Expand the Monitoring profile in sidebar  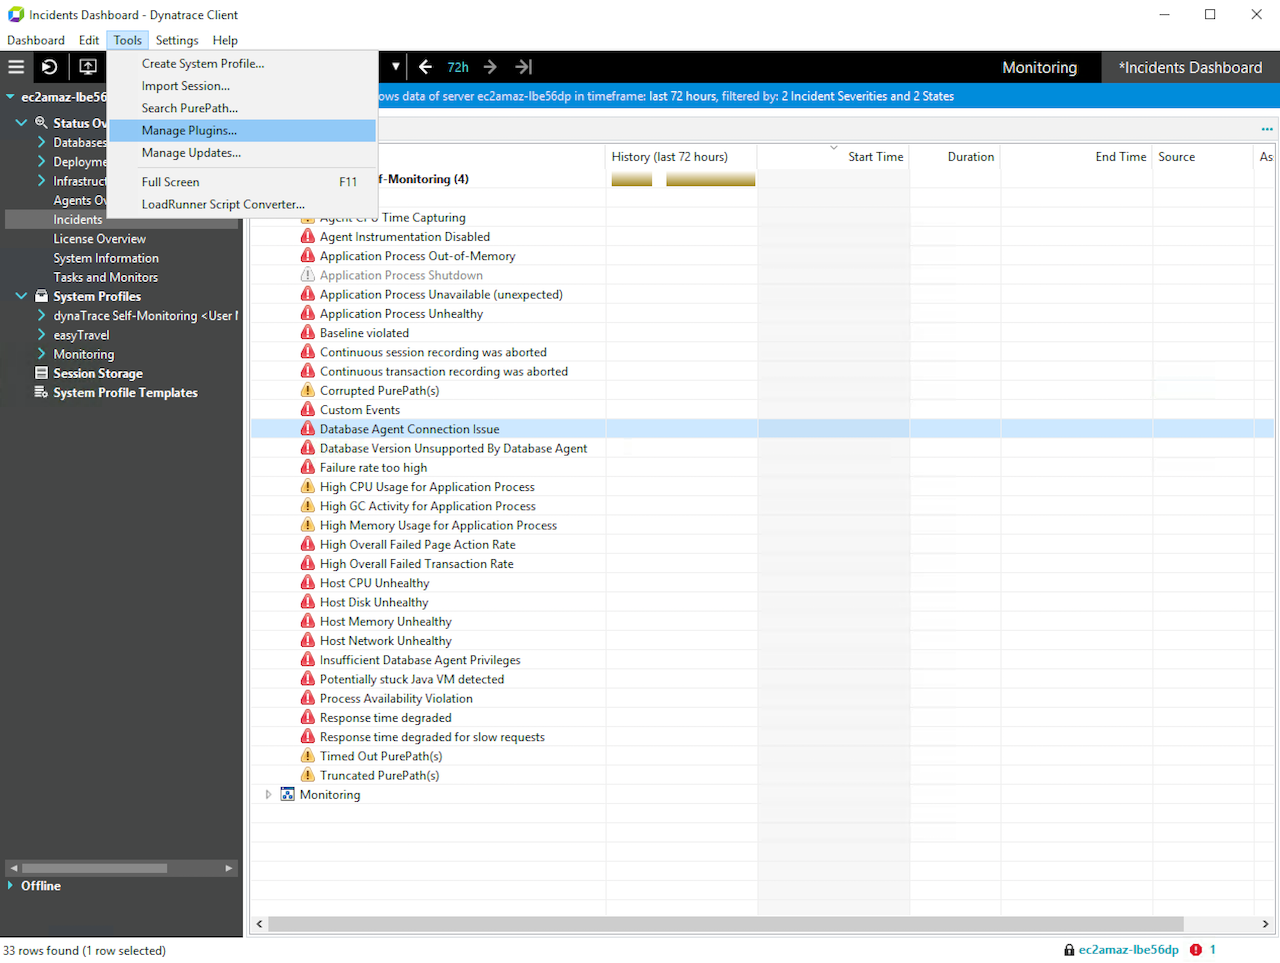click(41, 354)
